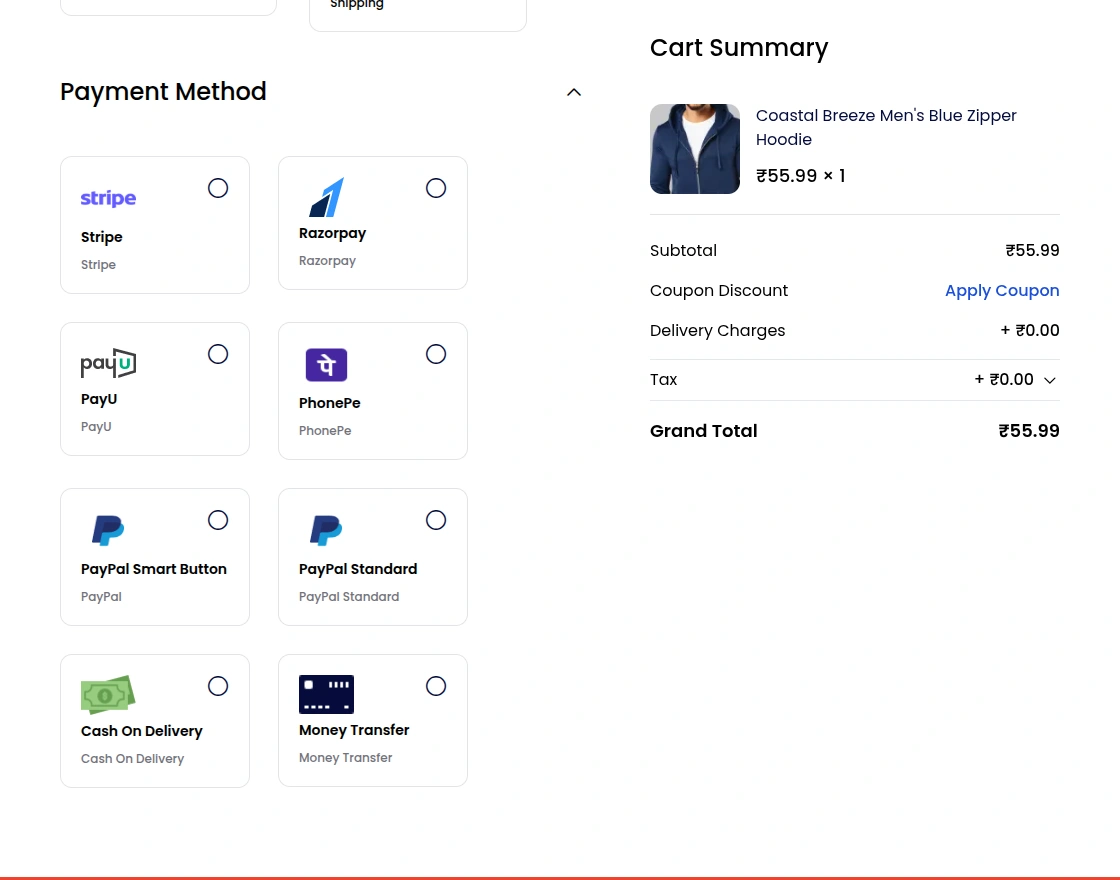The width and height of the screenshot is (1120, 880).
Task: Click the Coupon Discount label
Action: 719,291
